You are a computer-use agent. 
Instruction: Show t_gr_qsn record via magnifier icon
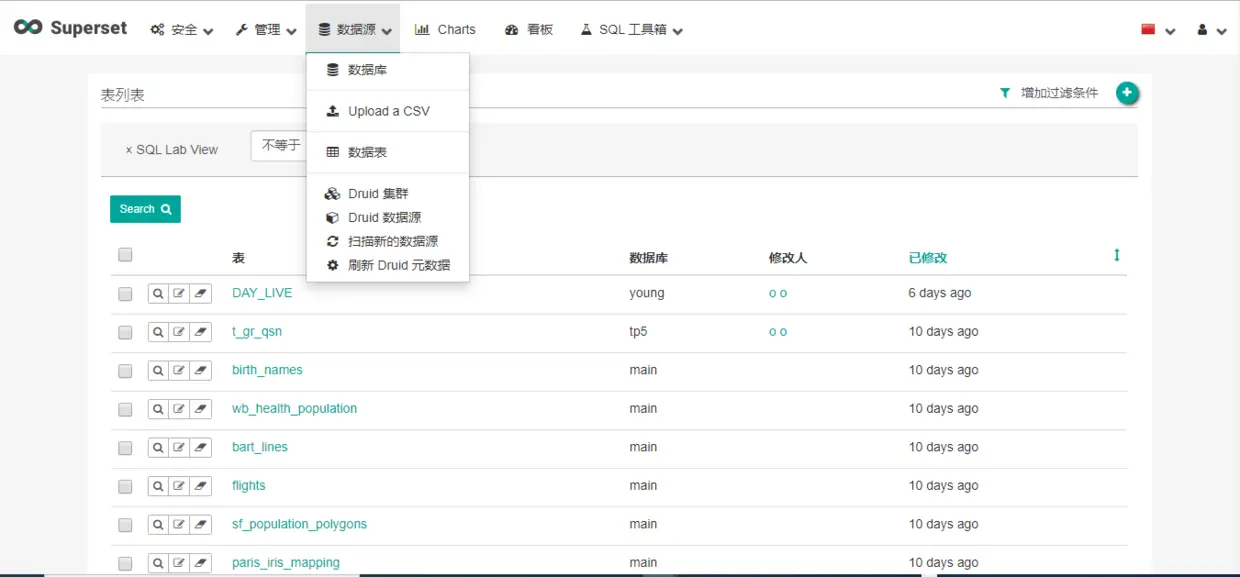point(158,332)
